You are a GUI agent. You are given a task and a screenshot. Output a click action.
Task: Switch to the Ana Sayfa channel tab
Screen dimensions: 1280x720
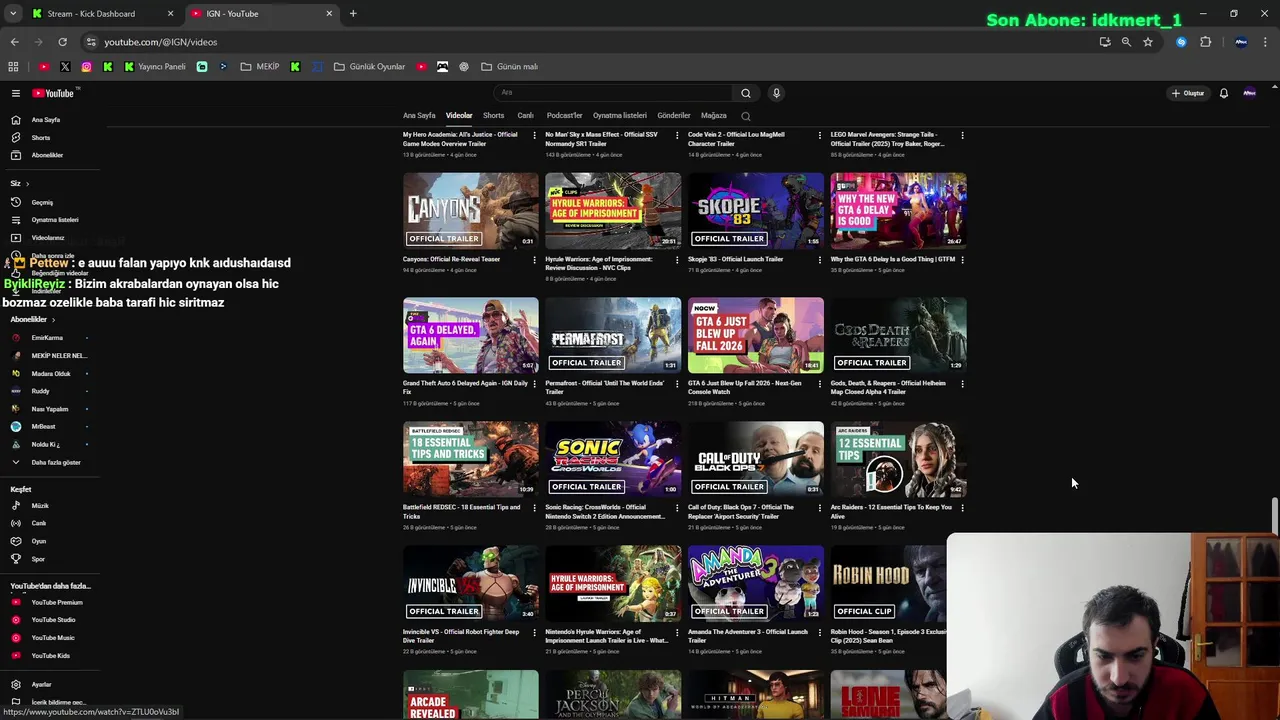tap(419, 115)
